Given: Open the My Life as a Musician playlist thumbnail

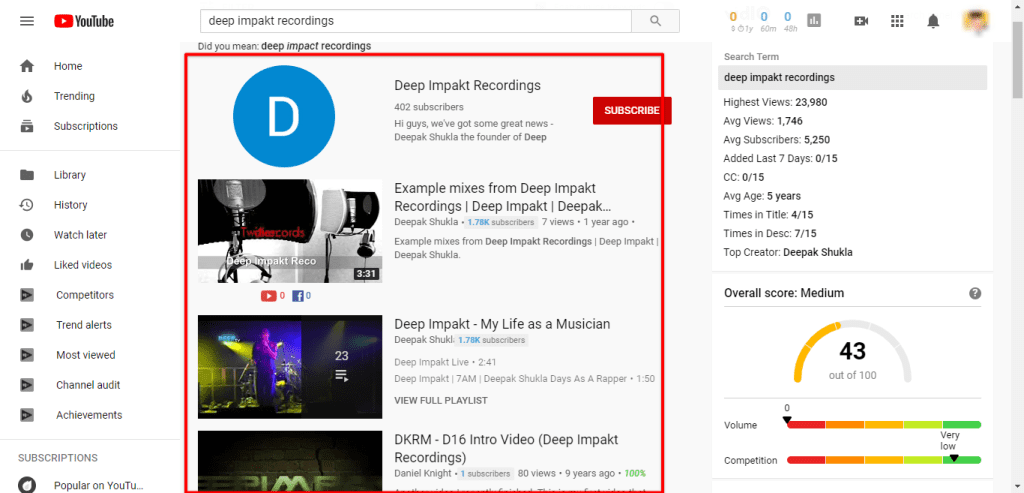Looking at the screenshot, I should coord(290,367).
